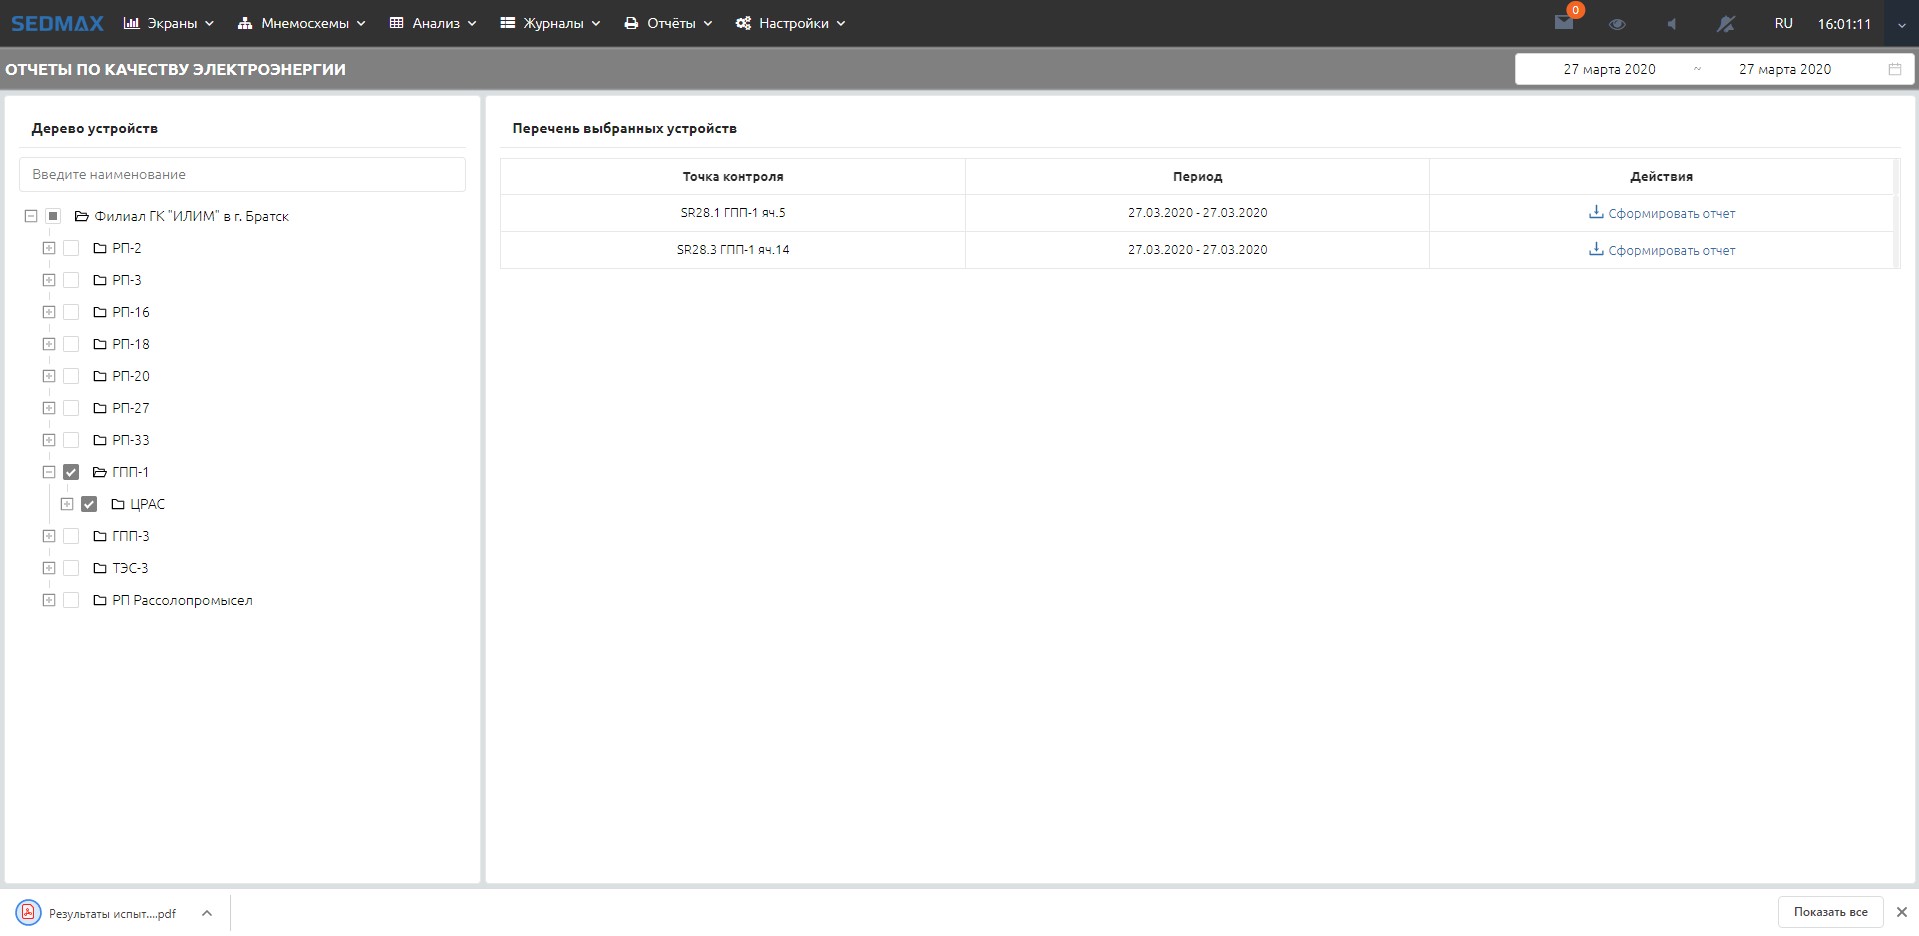Open the calendar icon in date range

coord(1894,69)
